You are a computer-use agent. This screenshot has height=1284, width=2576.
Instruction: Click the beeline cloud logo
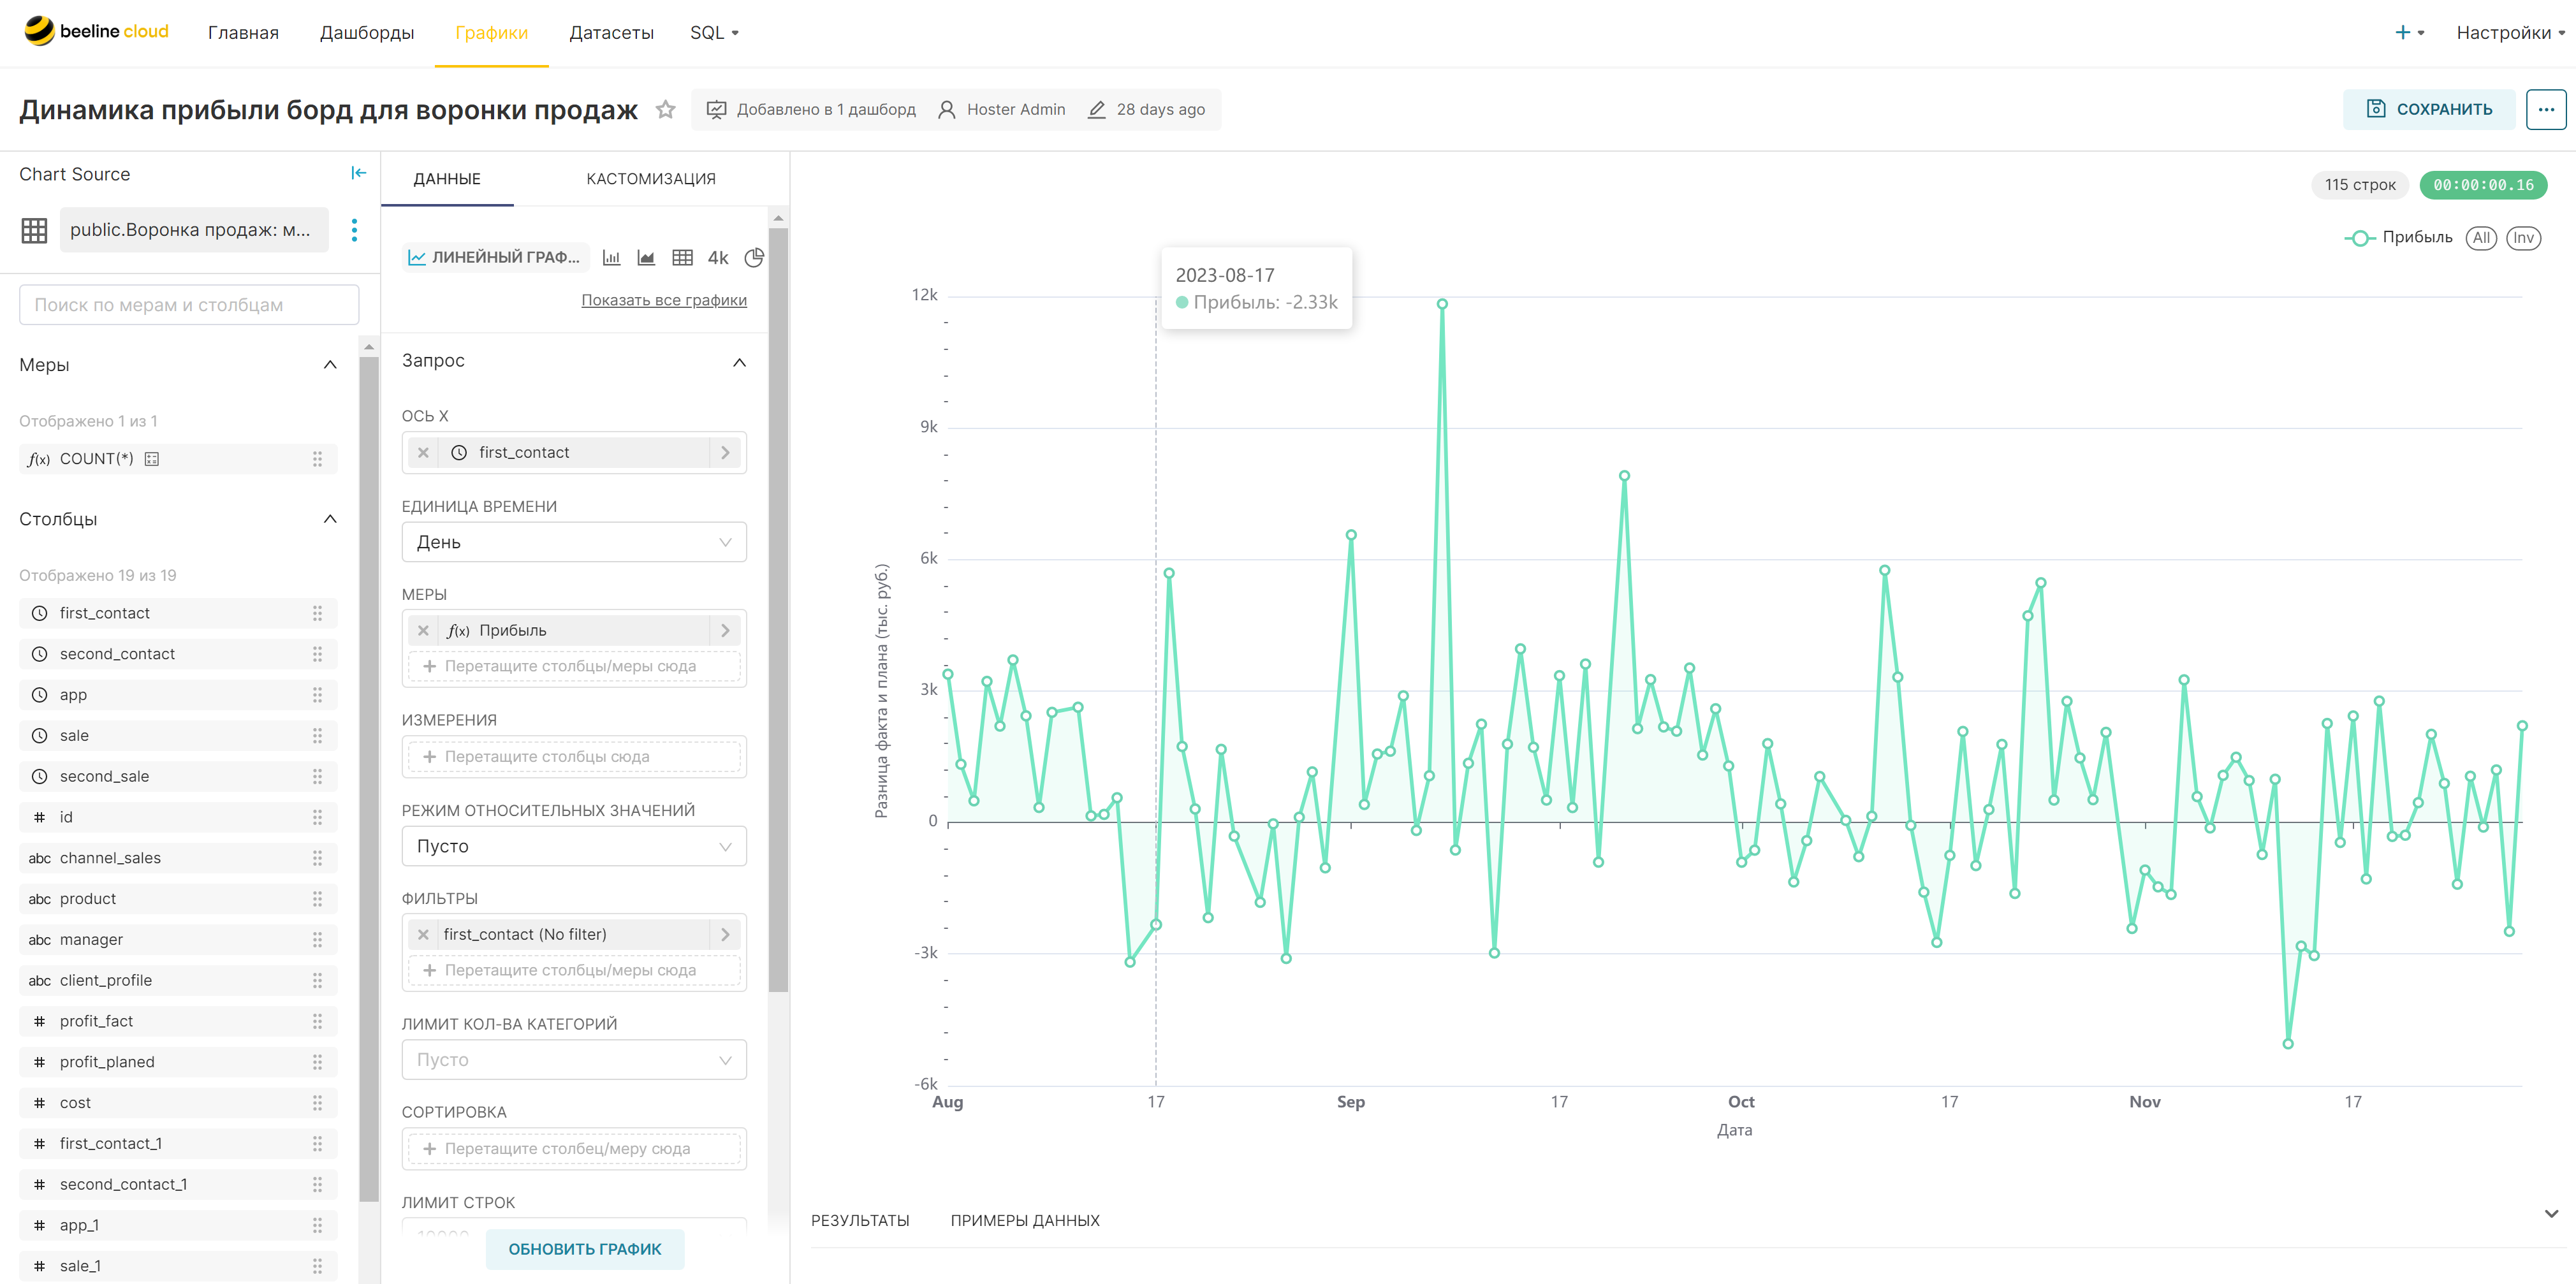(96, 31)
